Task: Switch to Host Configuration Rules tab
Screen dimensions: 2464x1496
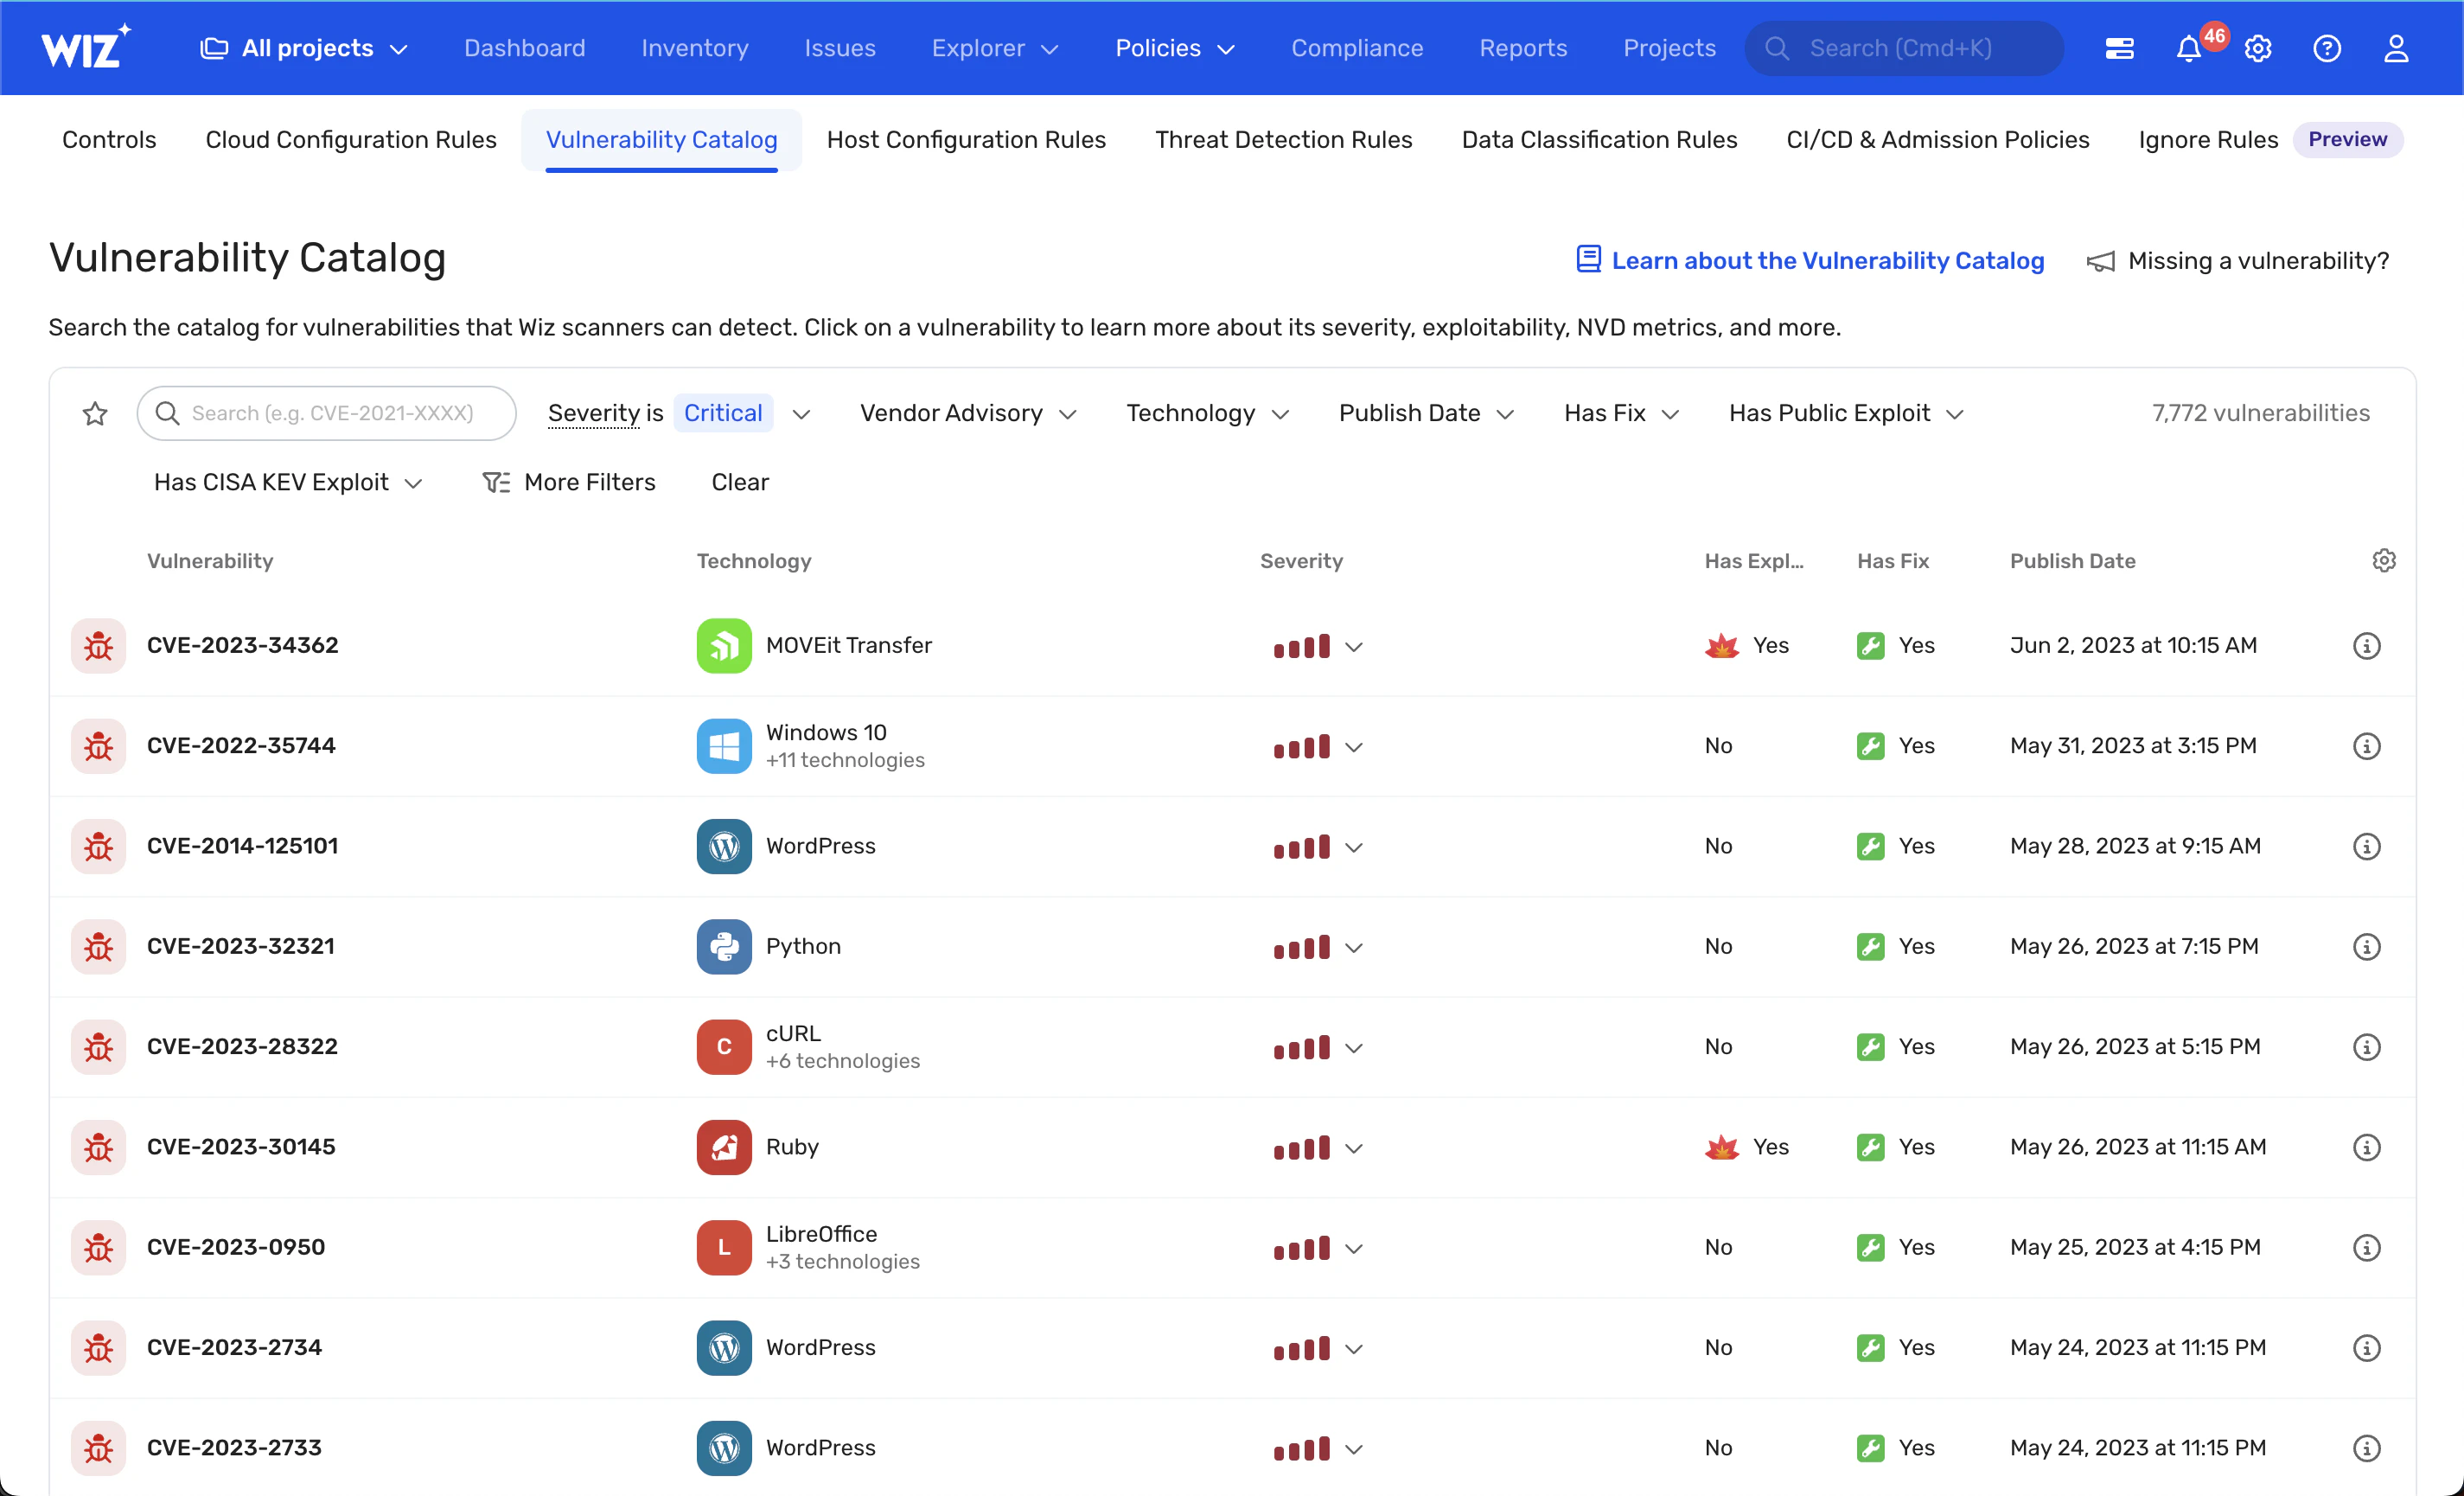Action: click(x=967, y=137)
